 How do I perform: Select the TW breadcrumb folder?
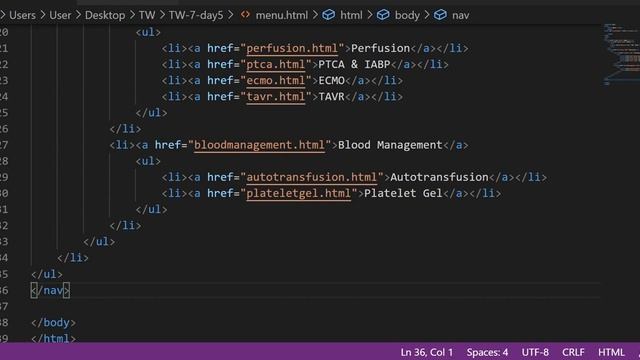(x=147, y=15)
